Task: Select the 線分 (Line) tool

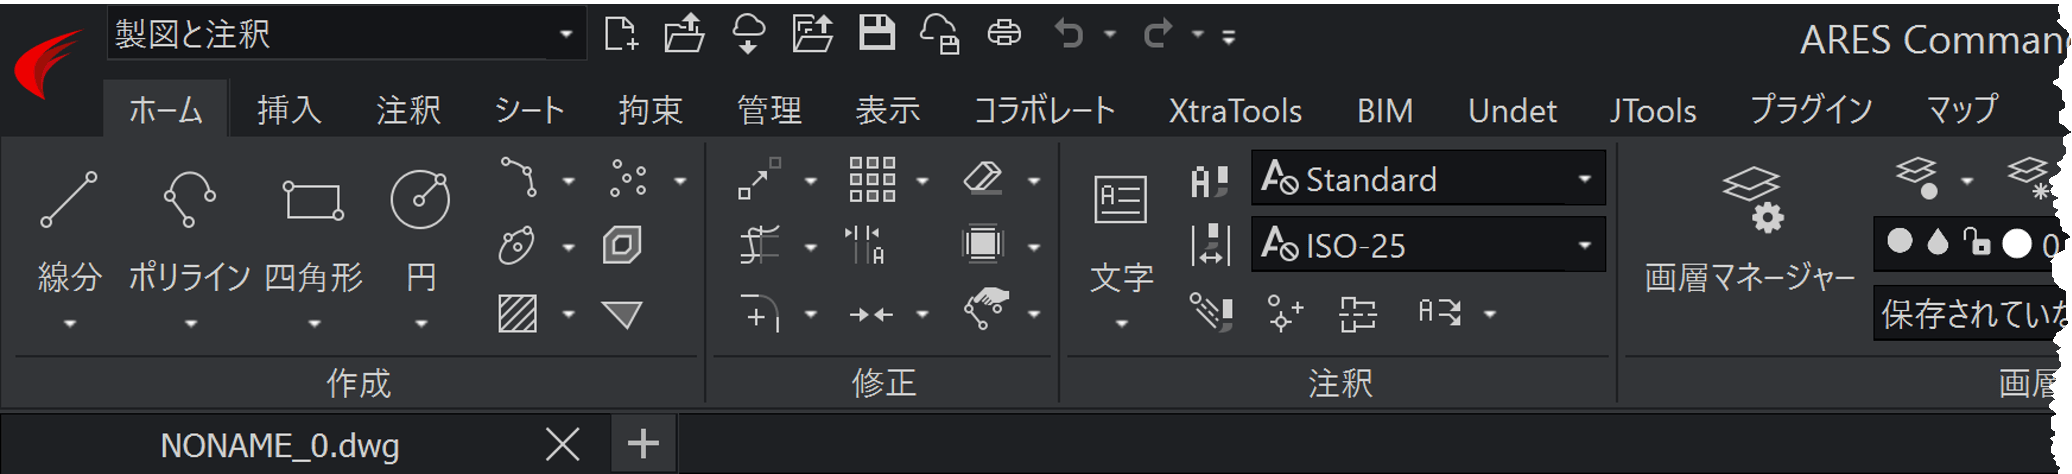Action: coord(69,230)
